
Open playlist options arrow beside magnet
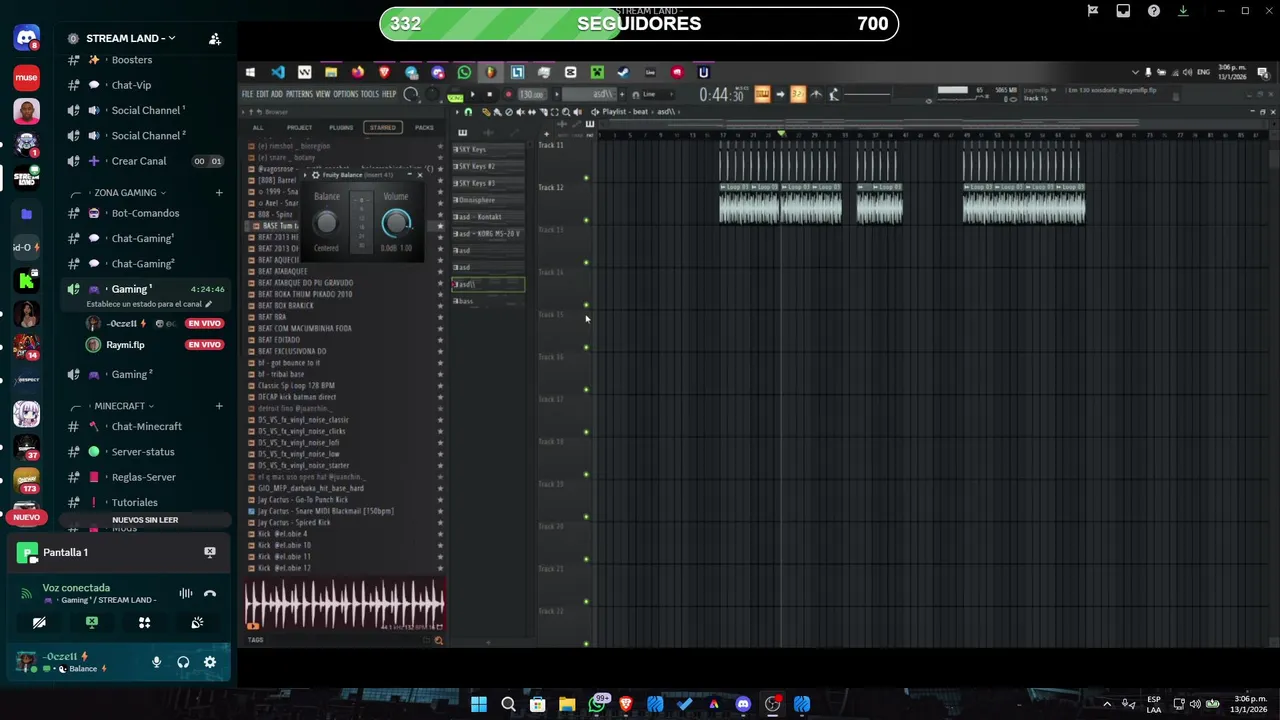coord(459,112)
